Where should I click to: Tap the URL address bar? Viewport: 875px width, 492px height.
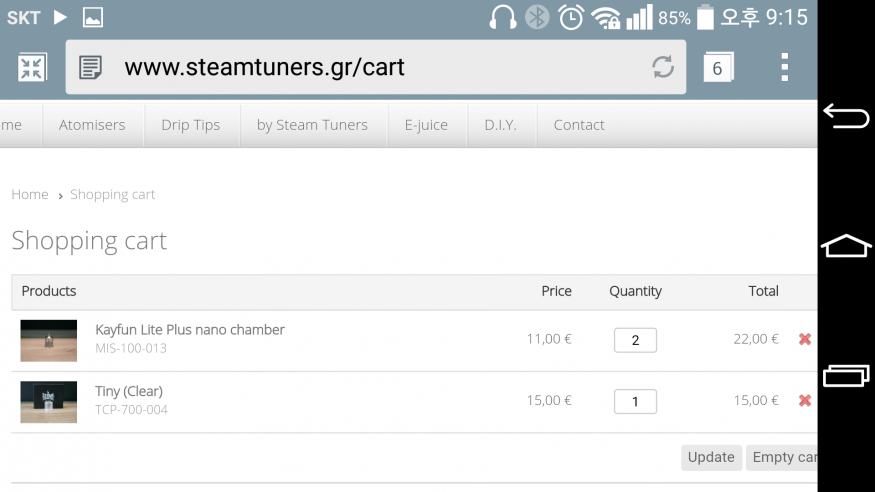click(x=376, y=67)
